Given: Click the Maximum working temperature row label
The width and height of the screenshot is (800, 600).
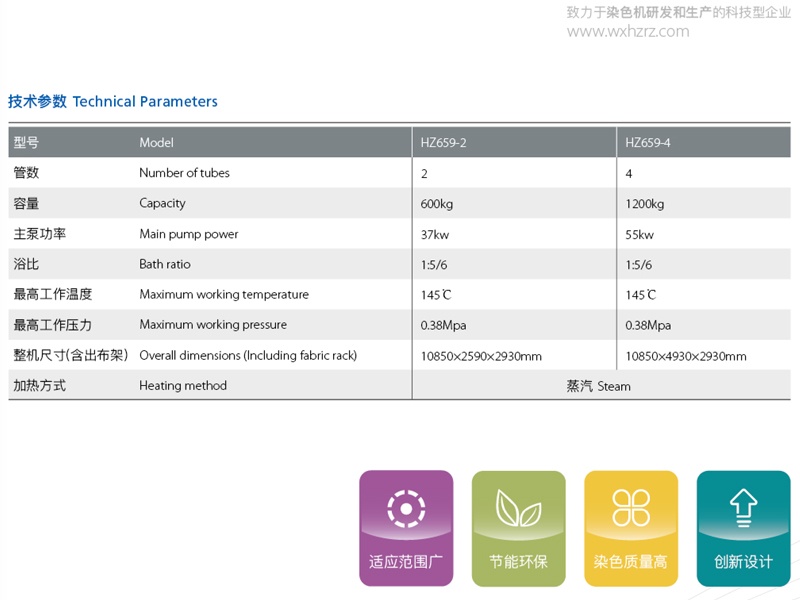Looking at the screenshot, I should (x=224, y=295).
